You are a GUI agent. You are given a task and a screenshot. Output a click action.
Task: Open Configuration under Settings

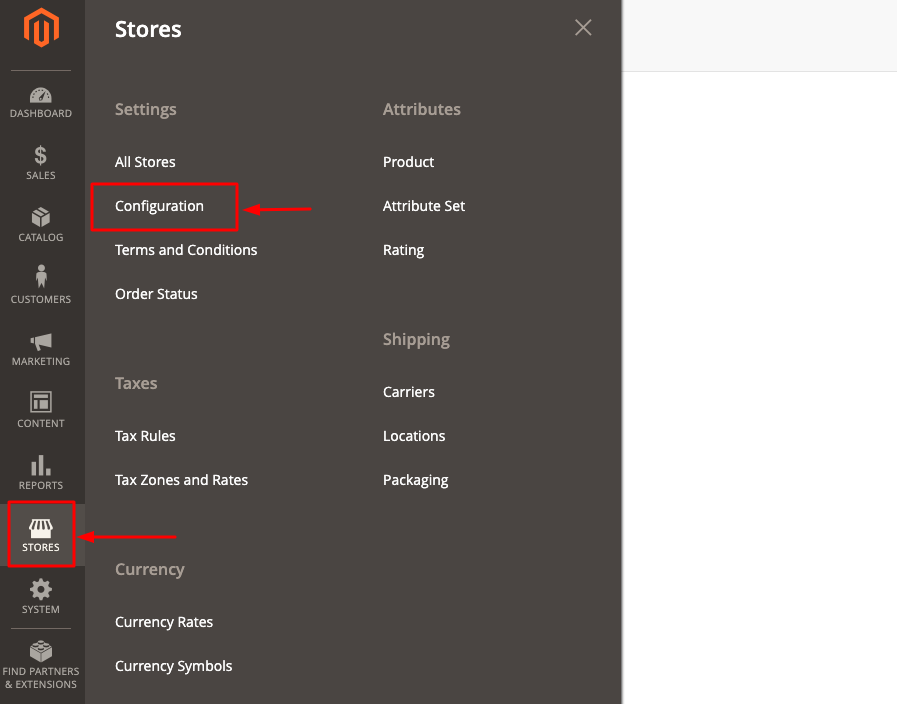[160, 206]
